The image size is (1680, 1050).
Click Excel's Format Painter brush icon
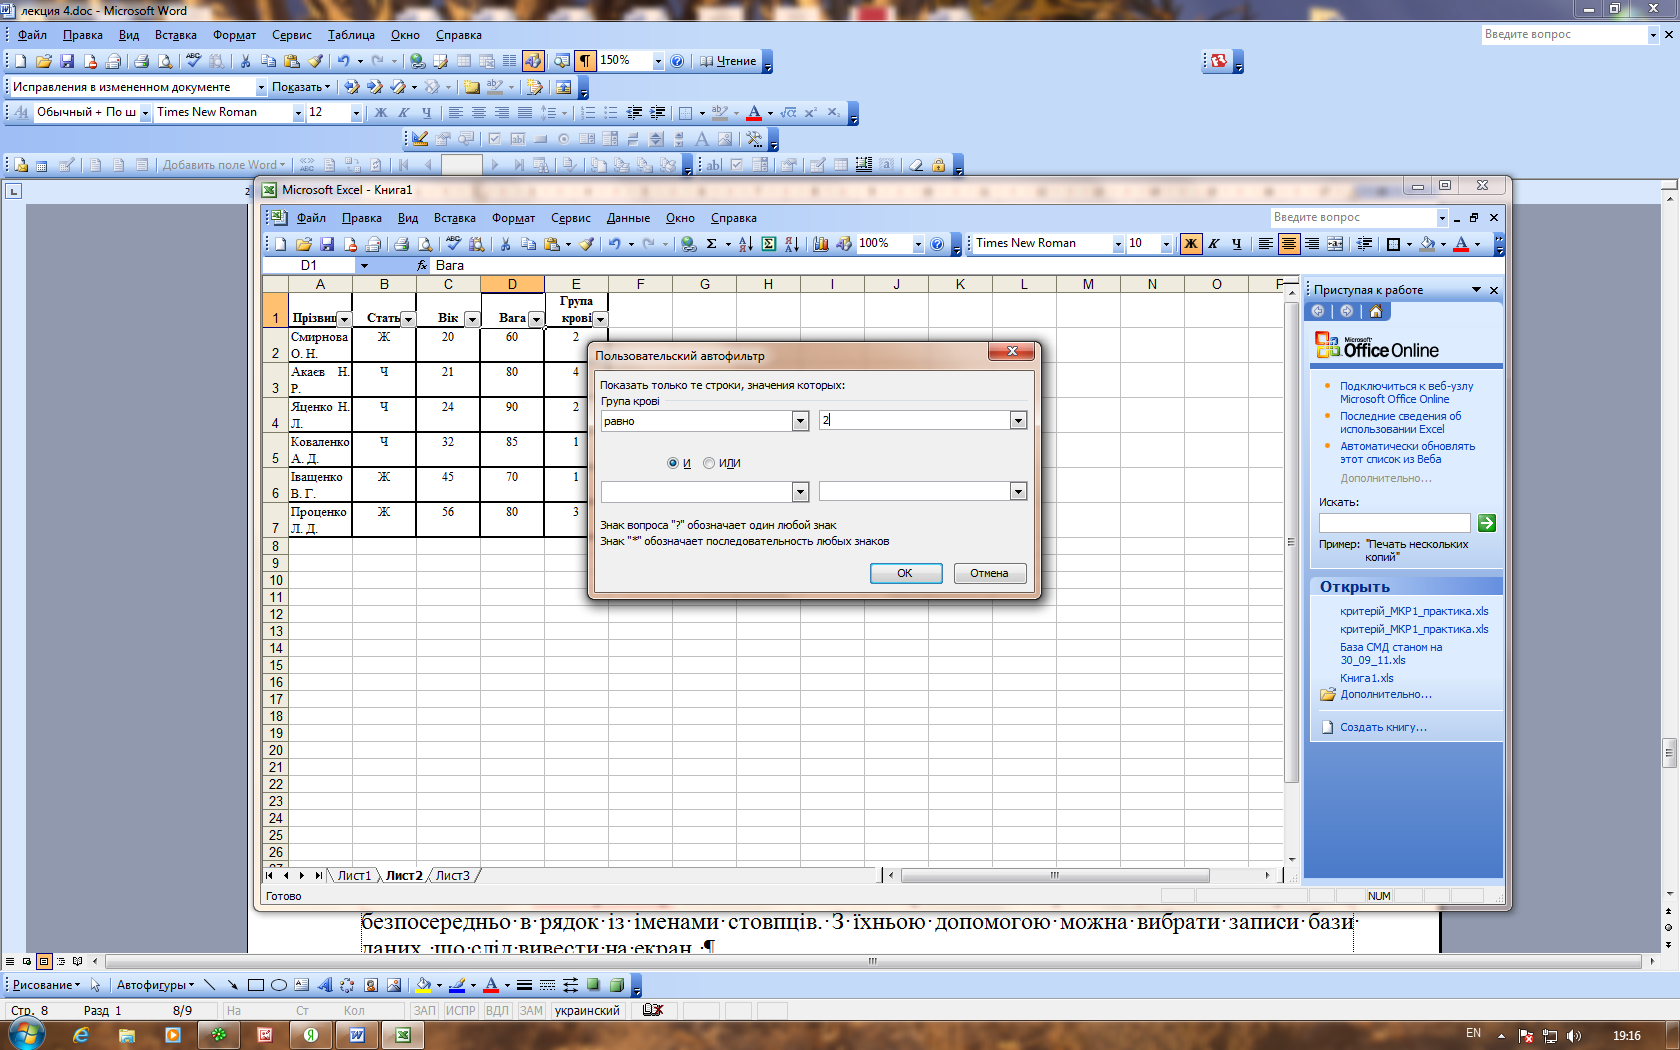(x=587, y=243)
